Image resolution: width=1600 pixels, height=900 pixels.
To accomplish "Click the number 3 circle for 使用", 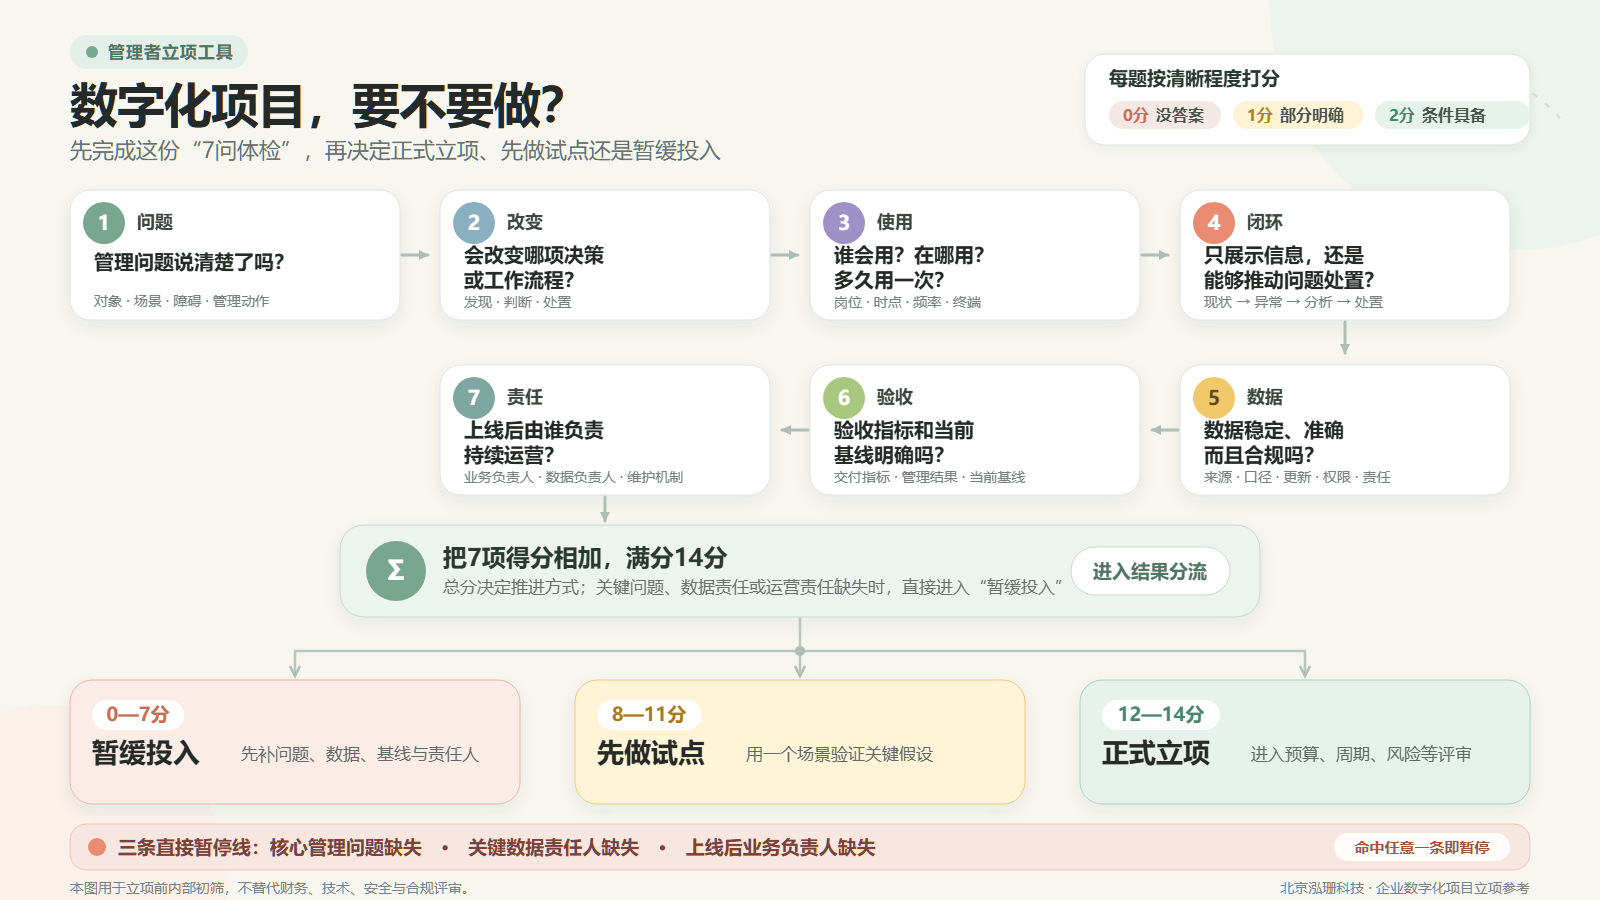I will [x=844, y=223].
